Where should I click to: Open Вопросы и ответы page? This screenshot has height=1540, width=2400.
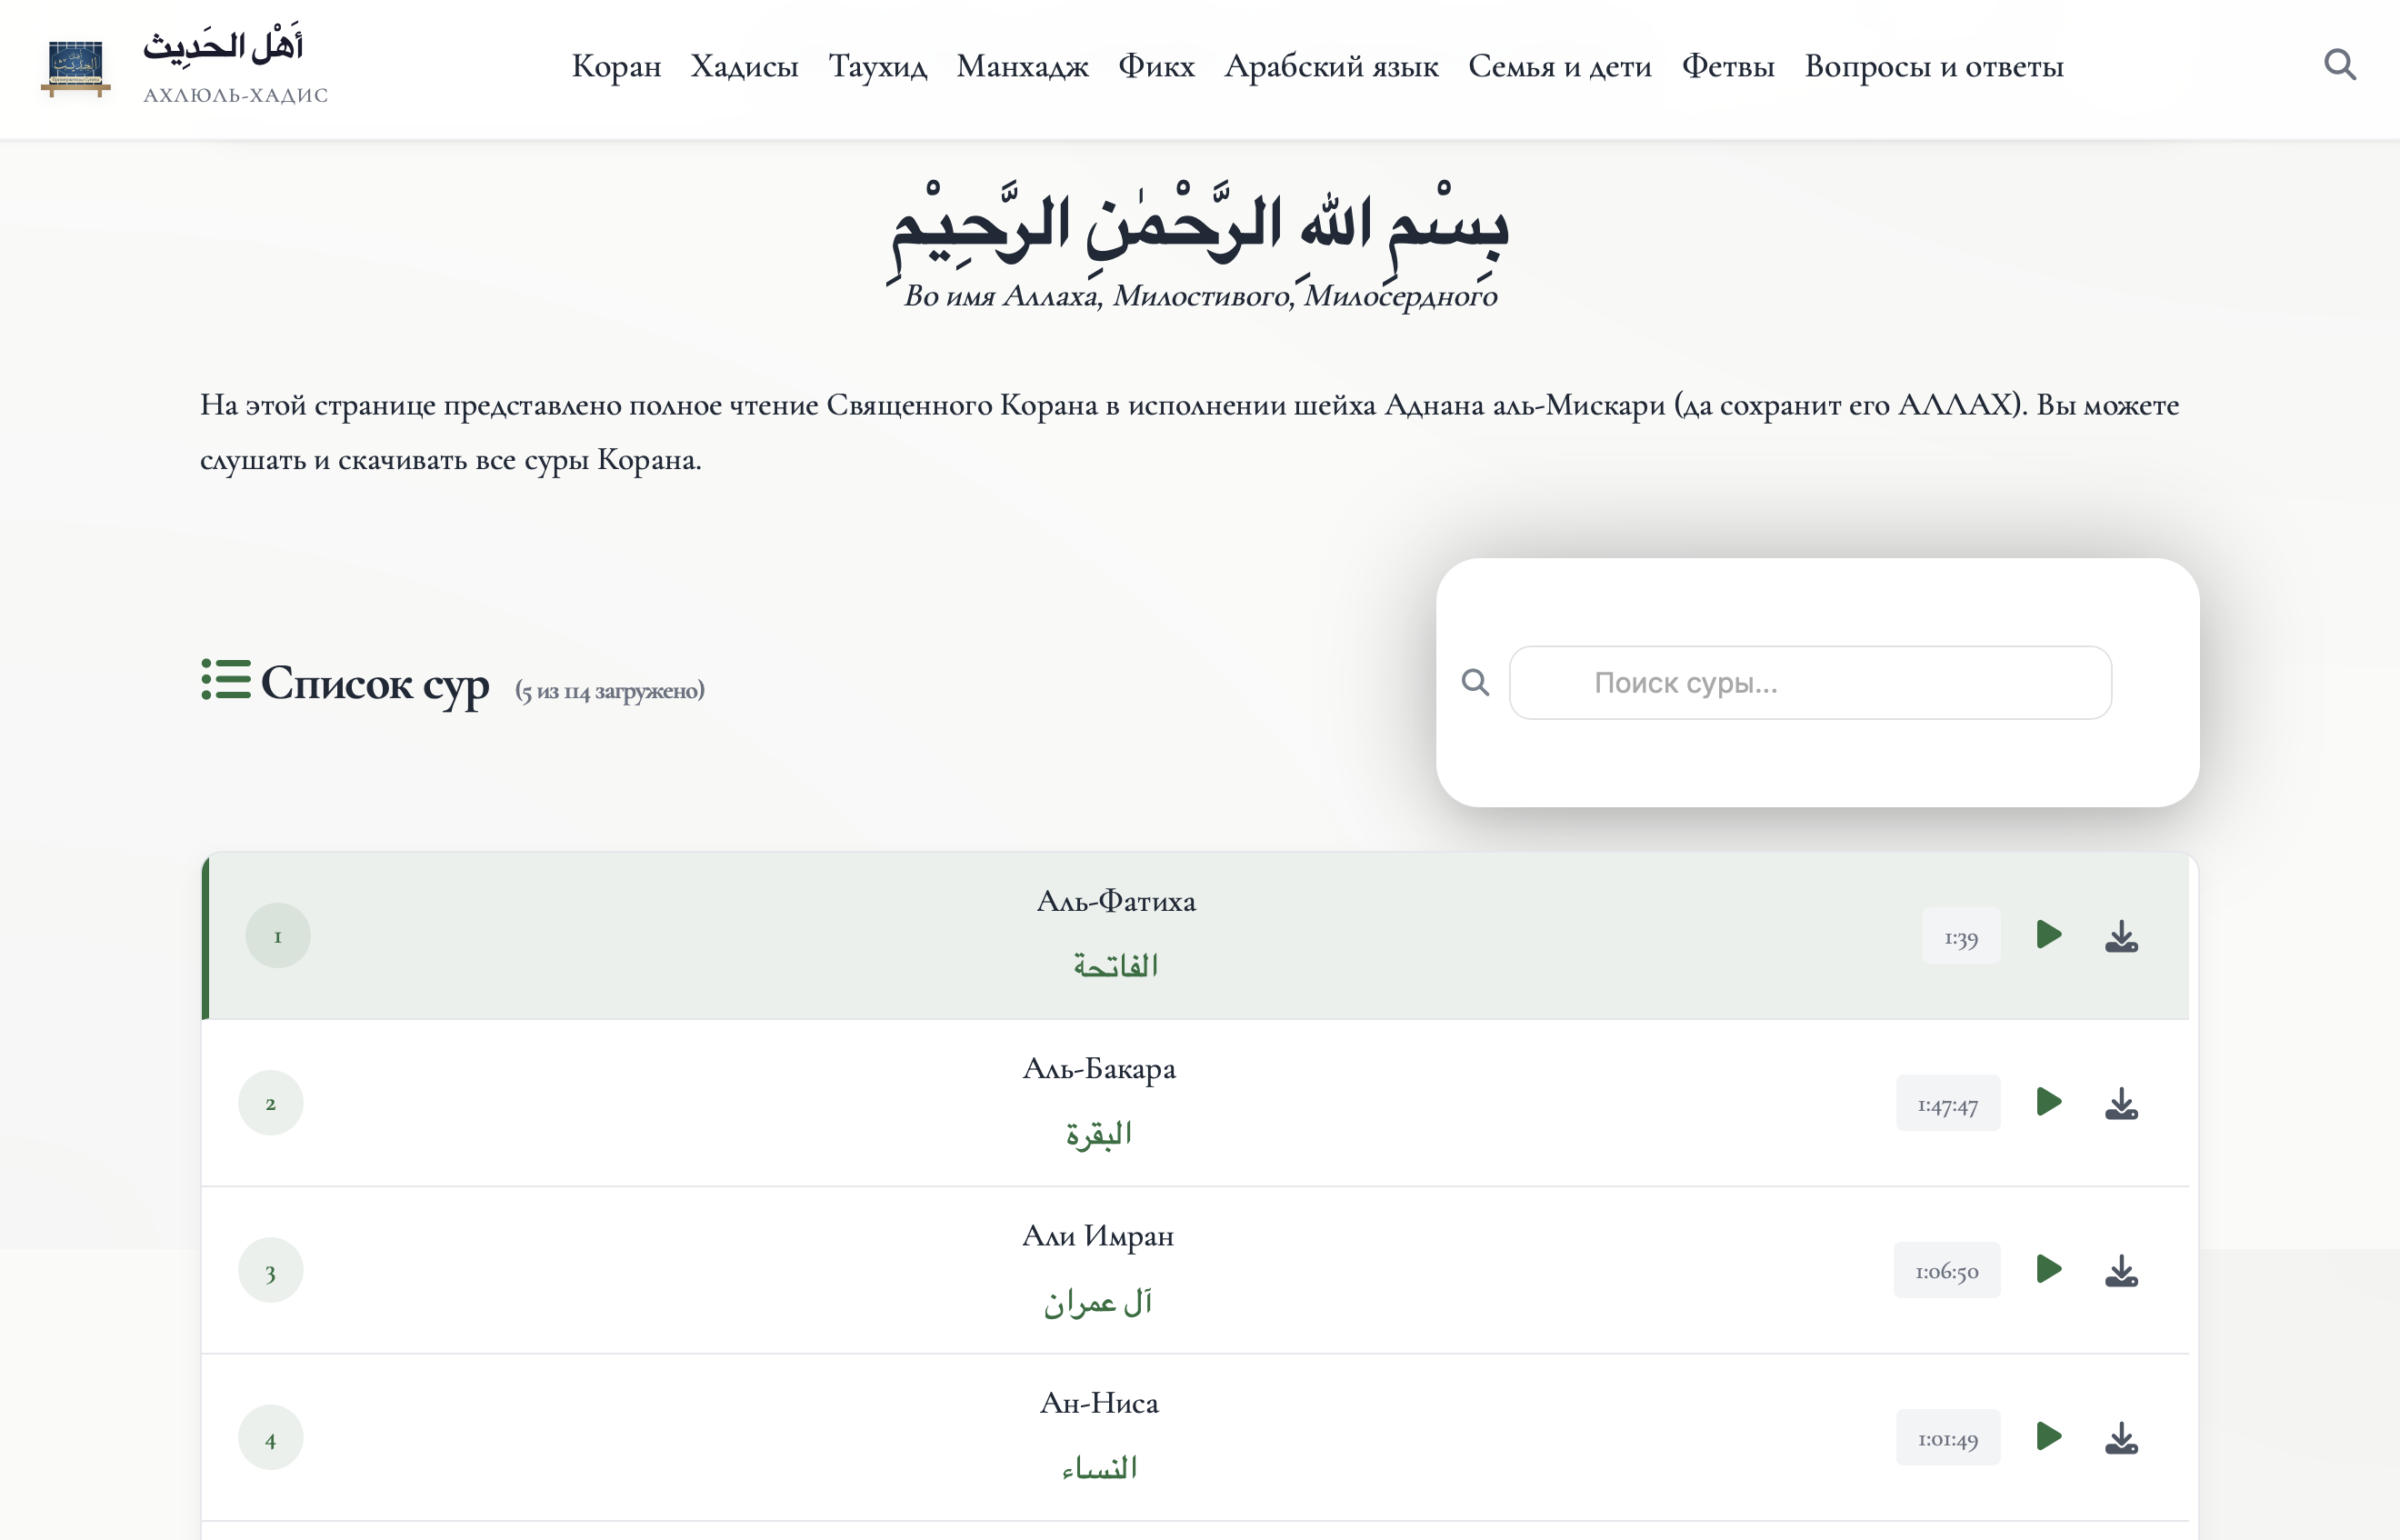(x=1933, y=66)
